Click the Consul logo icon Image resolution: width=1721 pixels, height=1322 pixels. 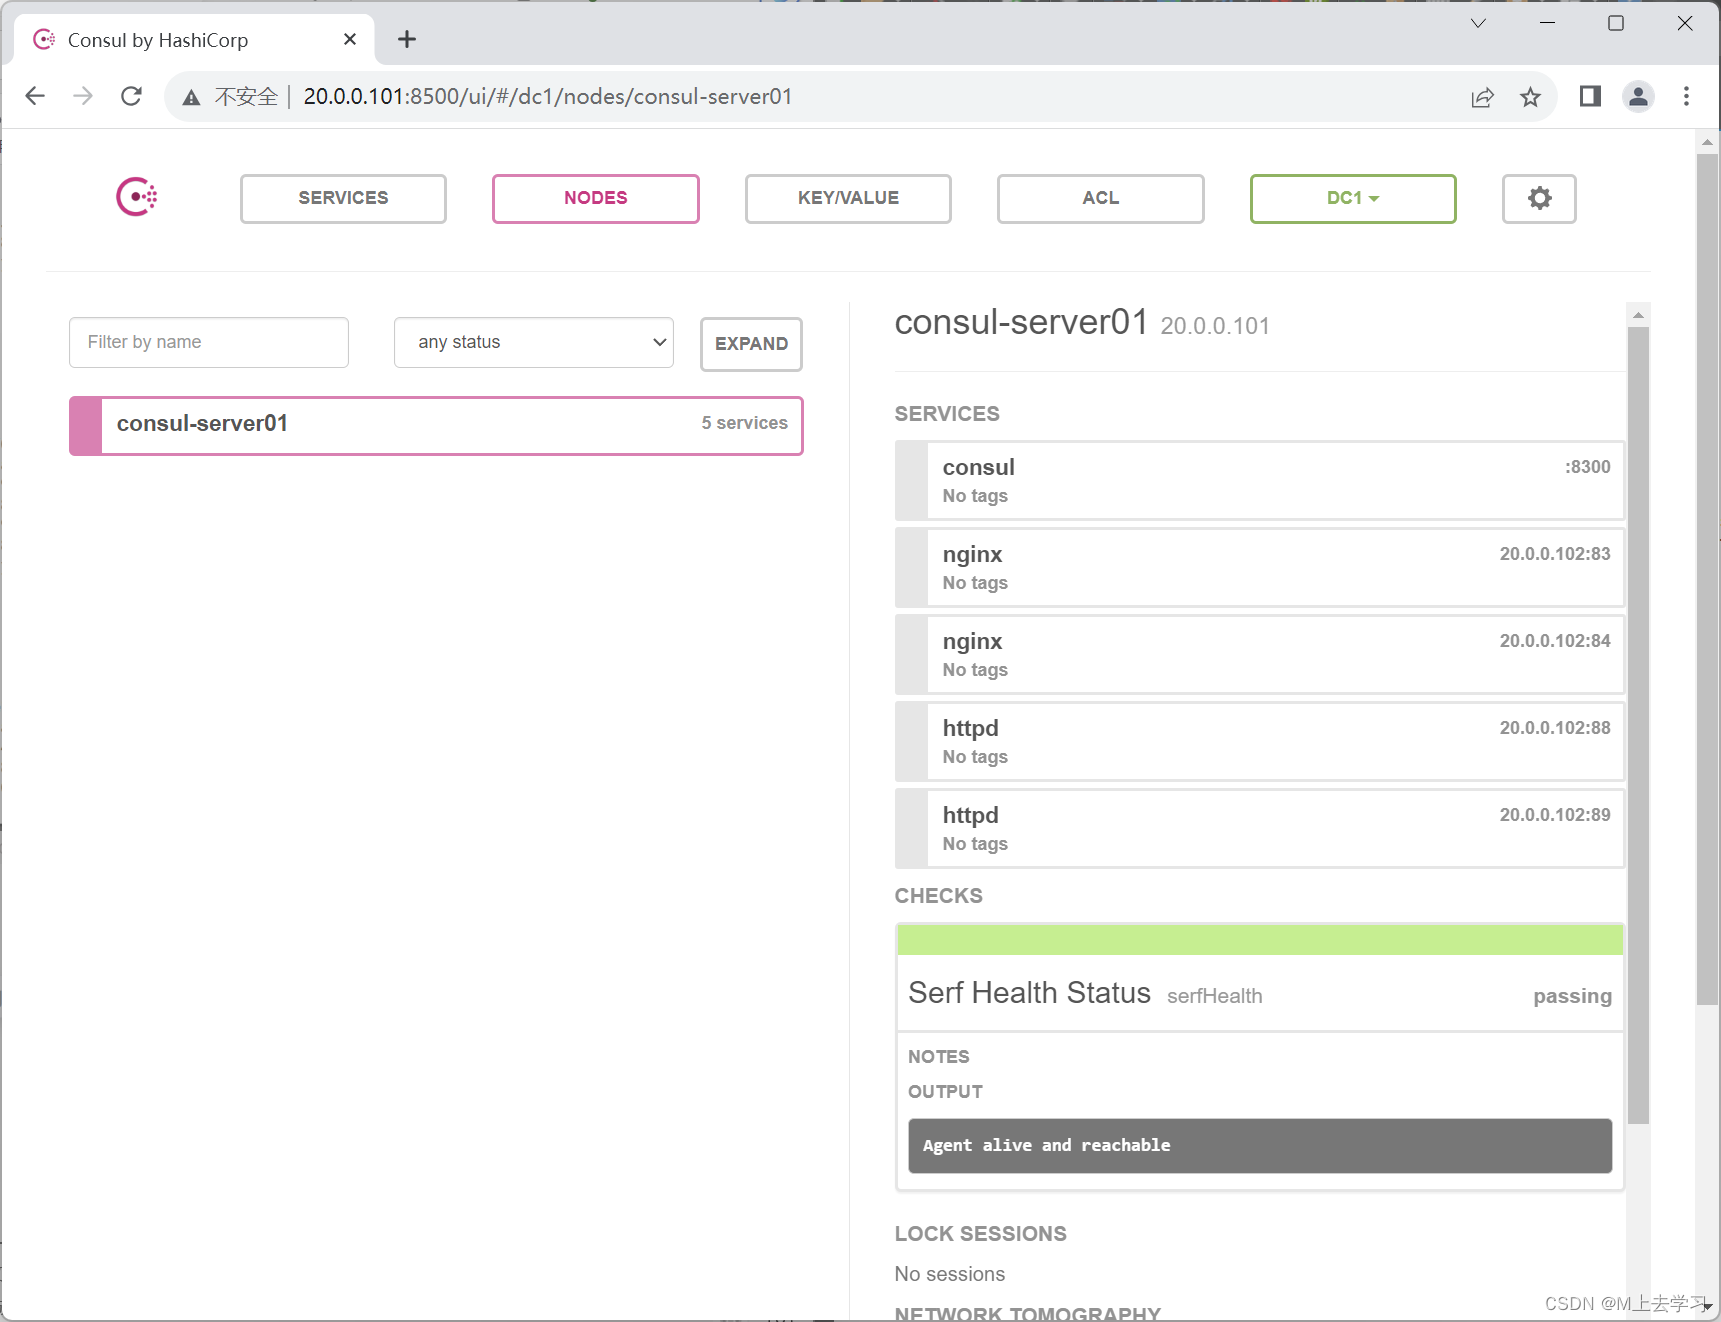click(x=137, y=197)
